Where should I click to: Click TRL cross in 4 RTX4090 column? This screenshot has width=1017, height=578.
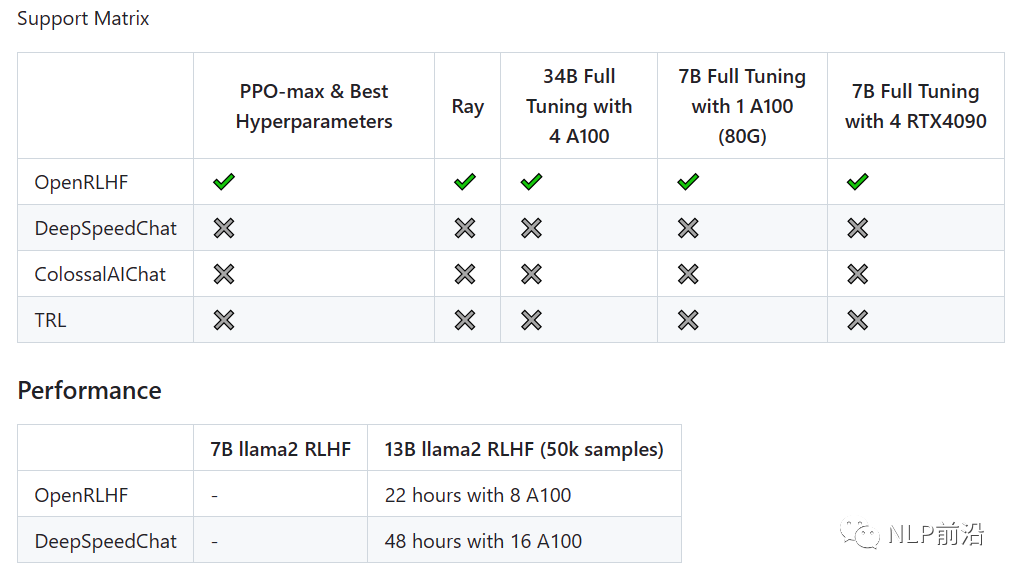tap(857, 320)
